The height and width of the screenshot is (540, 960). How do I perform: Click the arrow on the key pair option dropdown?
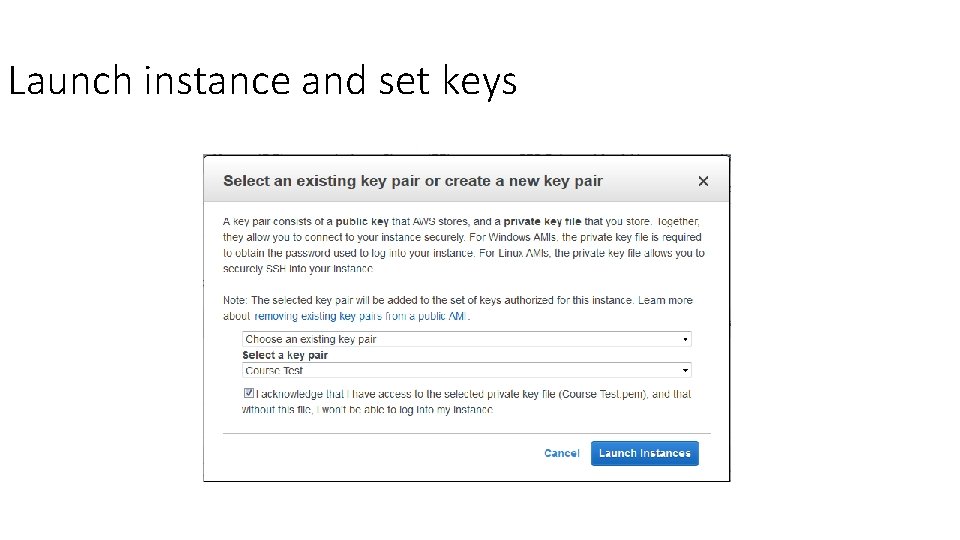coord(685,340)
